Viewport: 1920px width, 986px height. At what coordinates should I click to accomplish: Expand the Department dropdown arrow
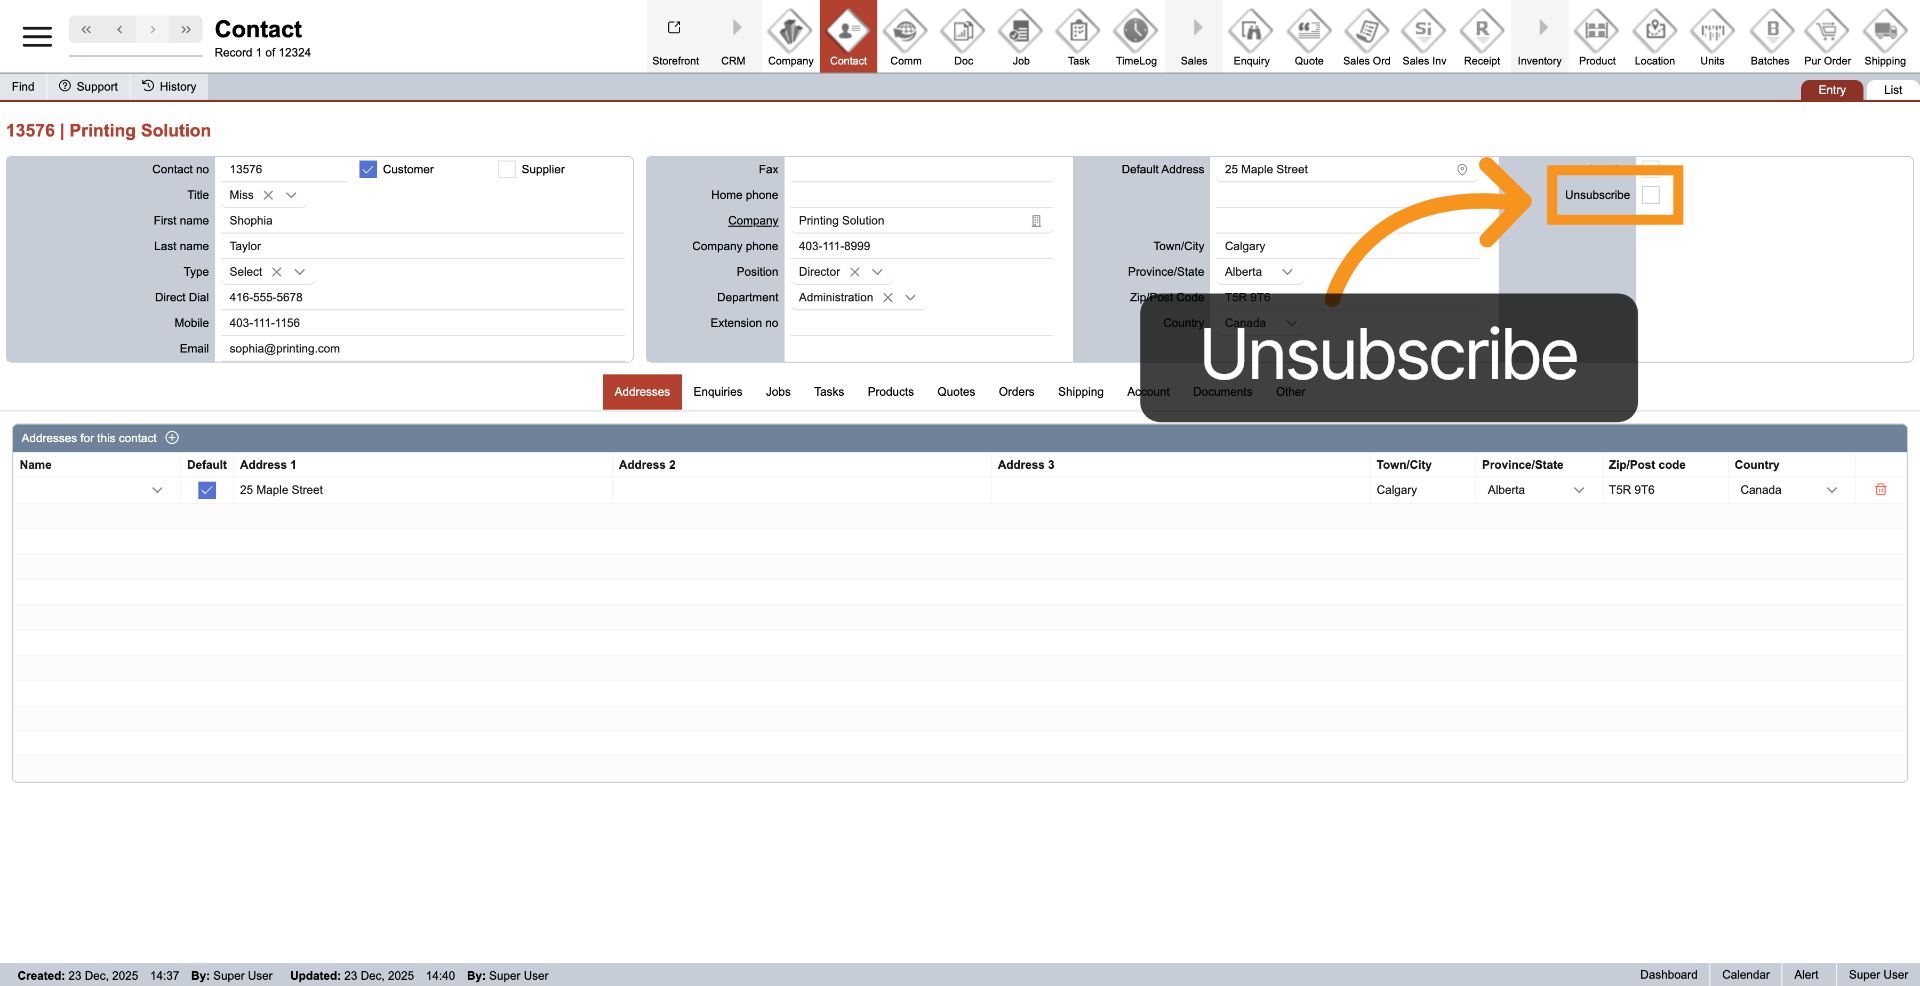(x=910, y=298)
